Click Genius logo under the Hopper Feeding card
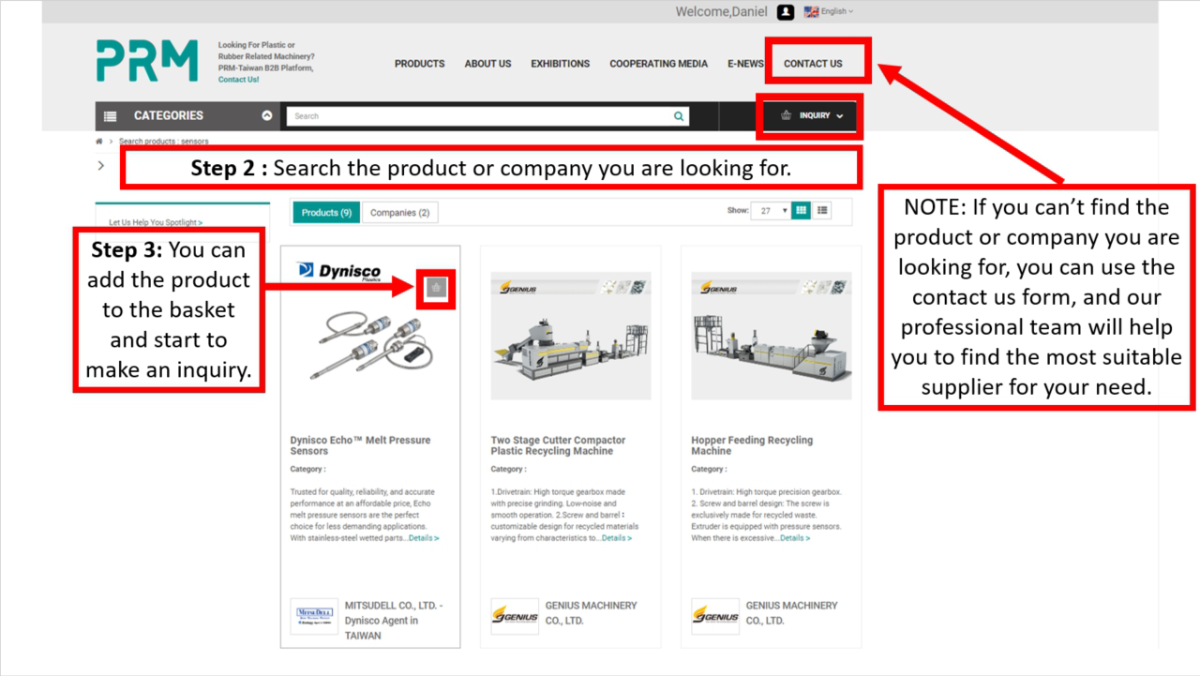Image resolution: width=1200 pixels, height=676 pixels. coord(715,616)
